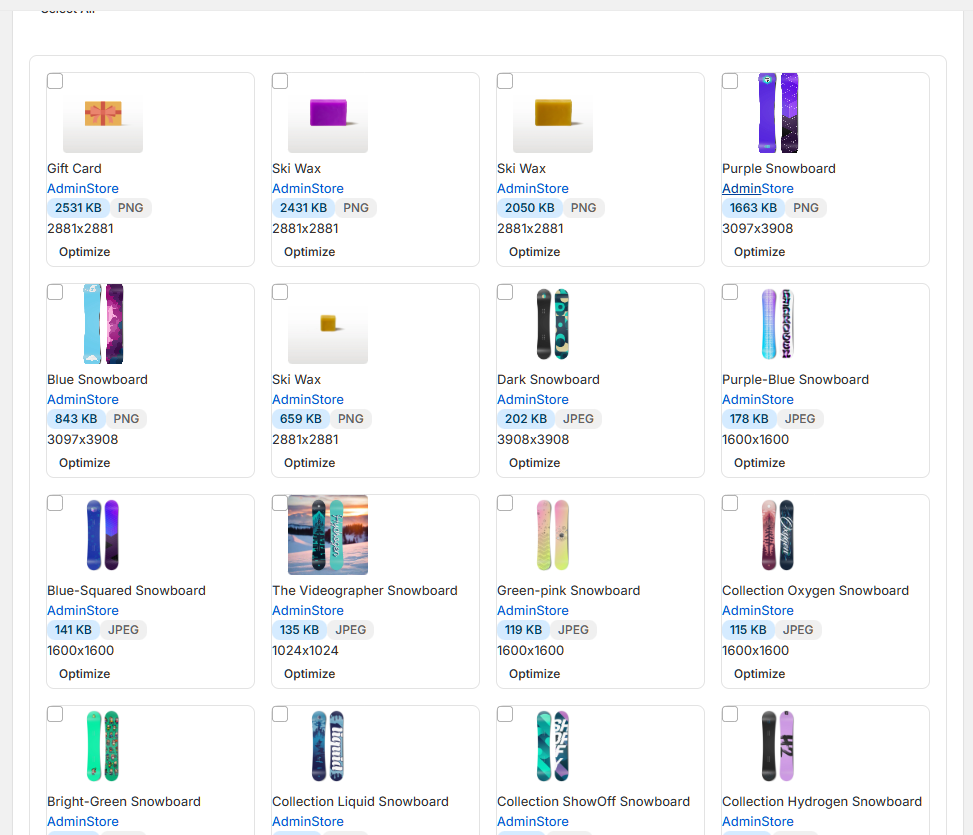Open AdminStore link under Purple Snowboard
This screenshot has width=973, height=835.
pos(758,189)
